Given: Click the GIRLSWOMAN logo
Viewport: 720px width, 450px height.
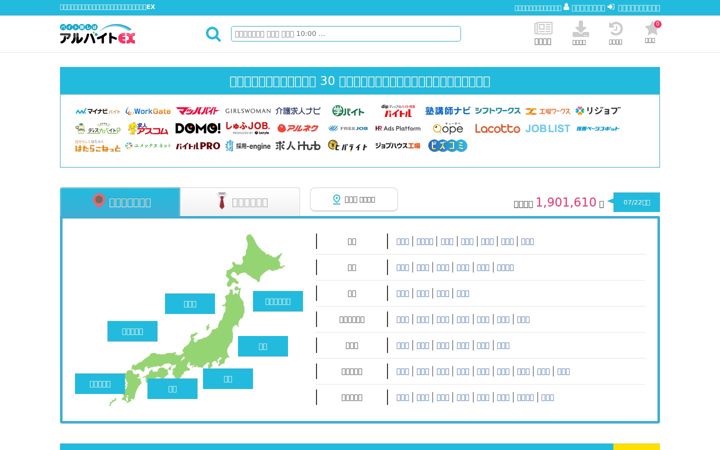Looking at the screenshot, I should [248, 111].
